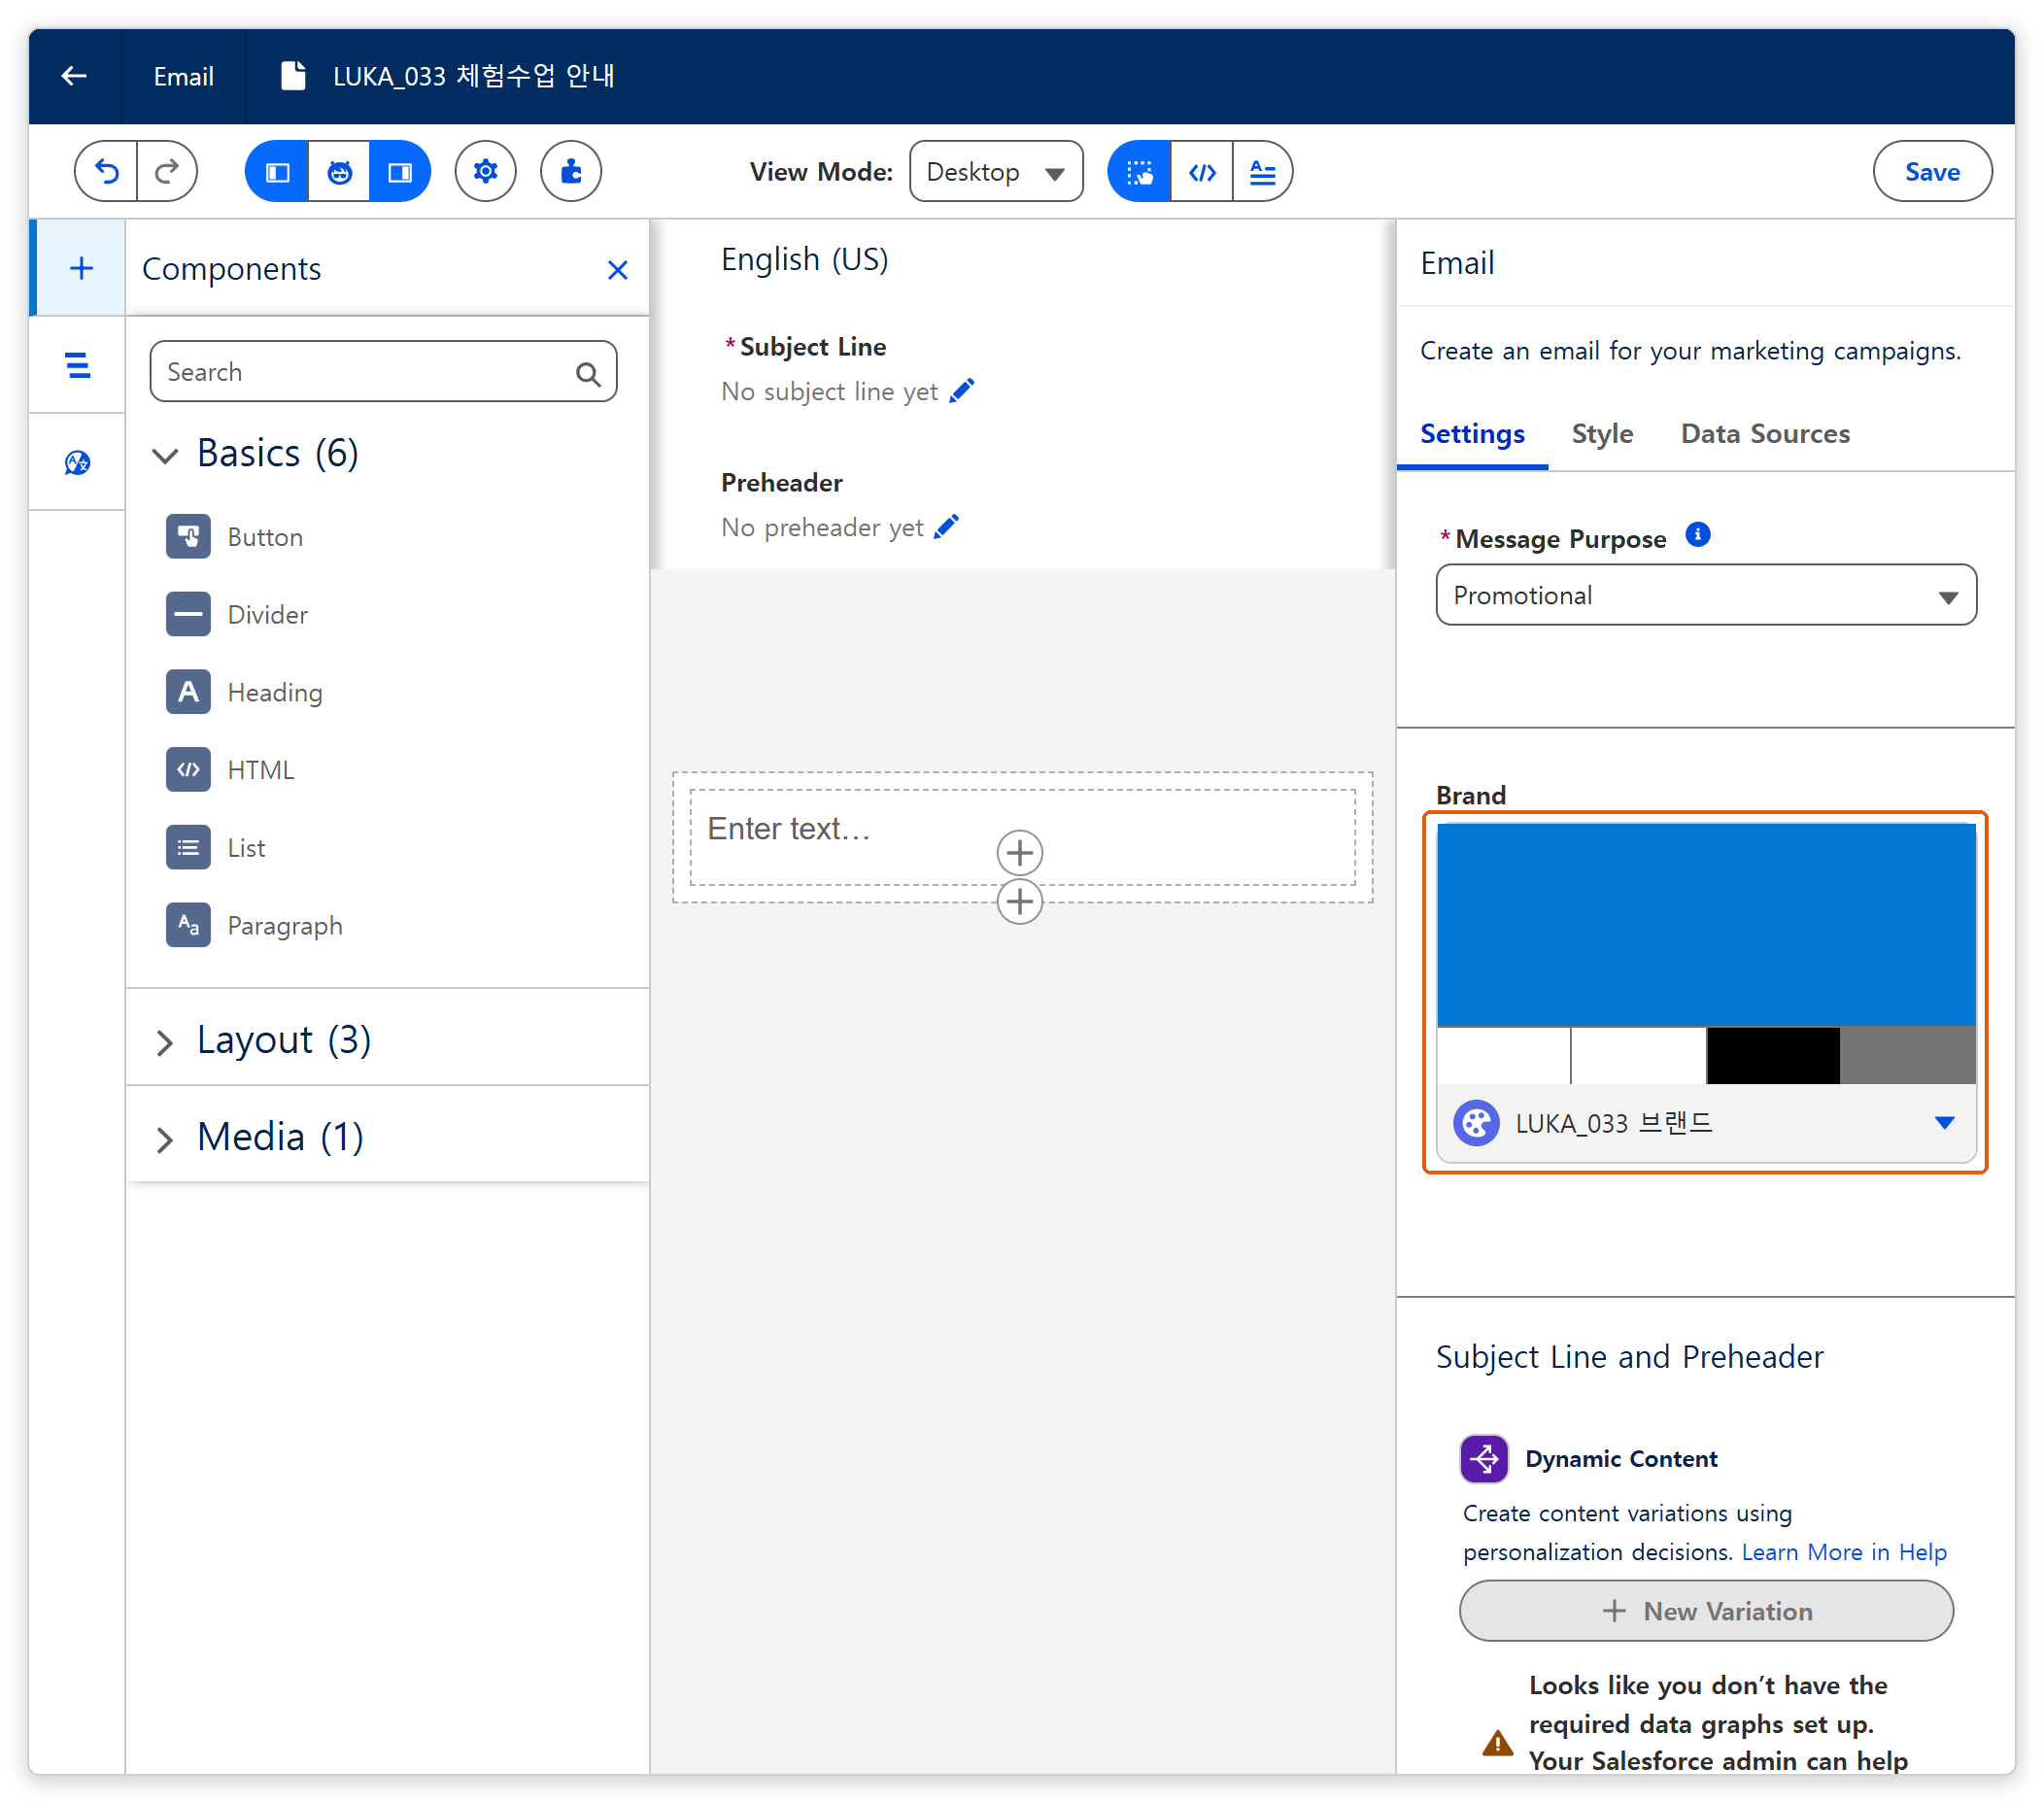Select the HTML component
This screenshot has width=2044, height=1803.
pyautogui.click(x=231, y=769)
